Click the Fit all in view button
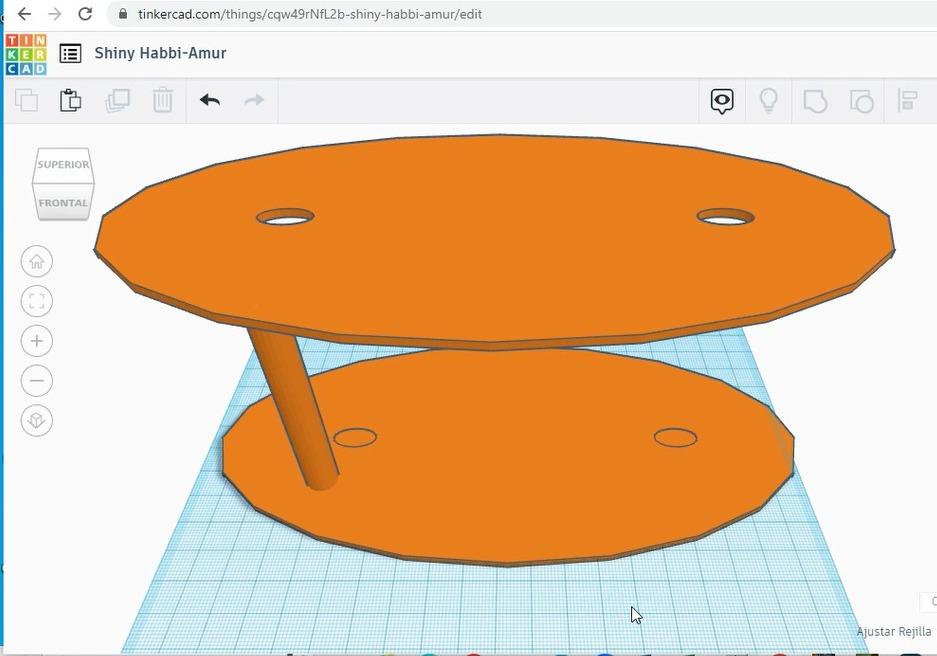Viewport: 937px width, 656px height. click(36, 301)
